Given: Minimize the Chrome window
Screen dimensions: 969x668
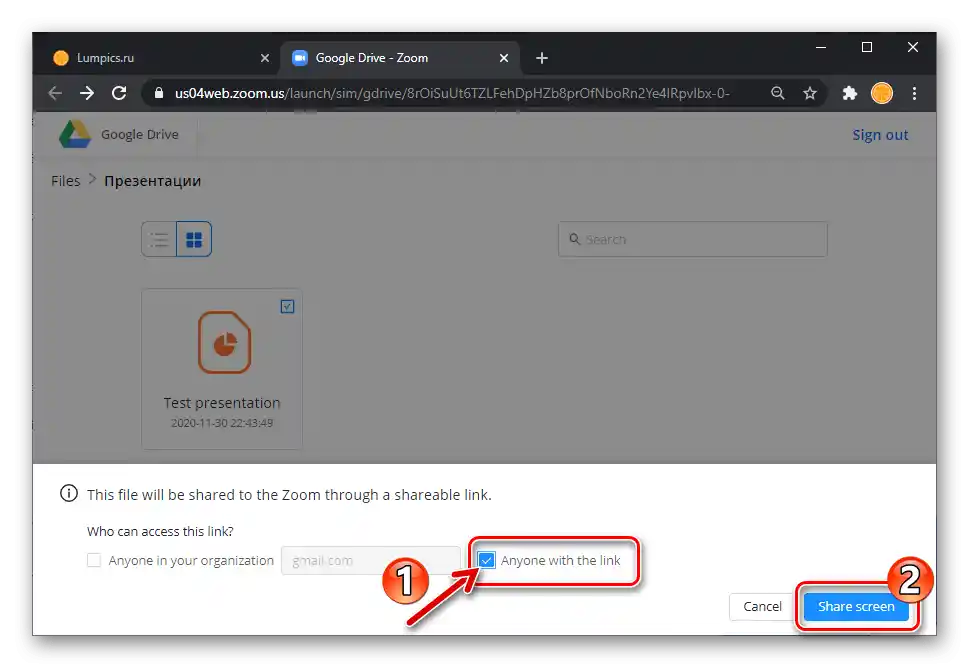Looking at the screenshot, I should 821,48.
